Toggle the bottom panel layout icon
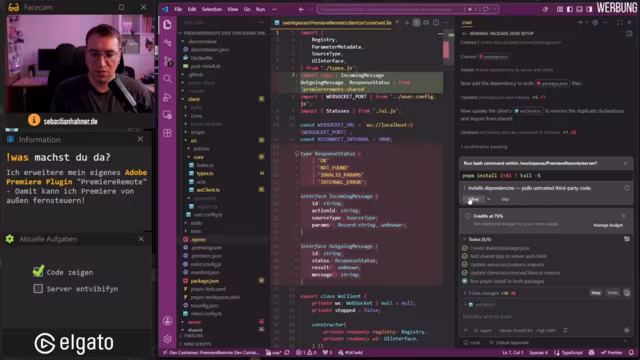 [579, 9]
